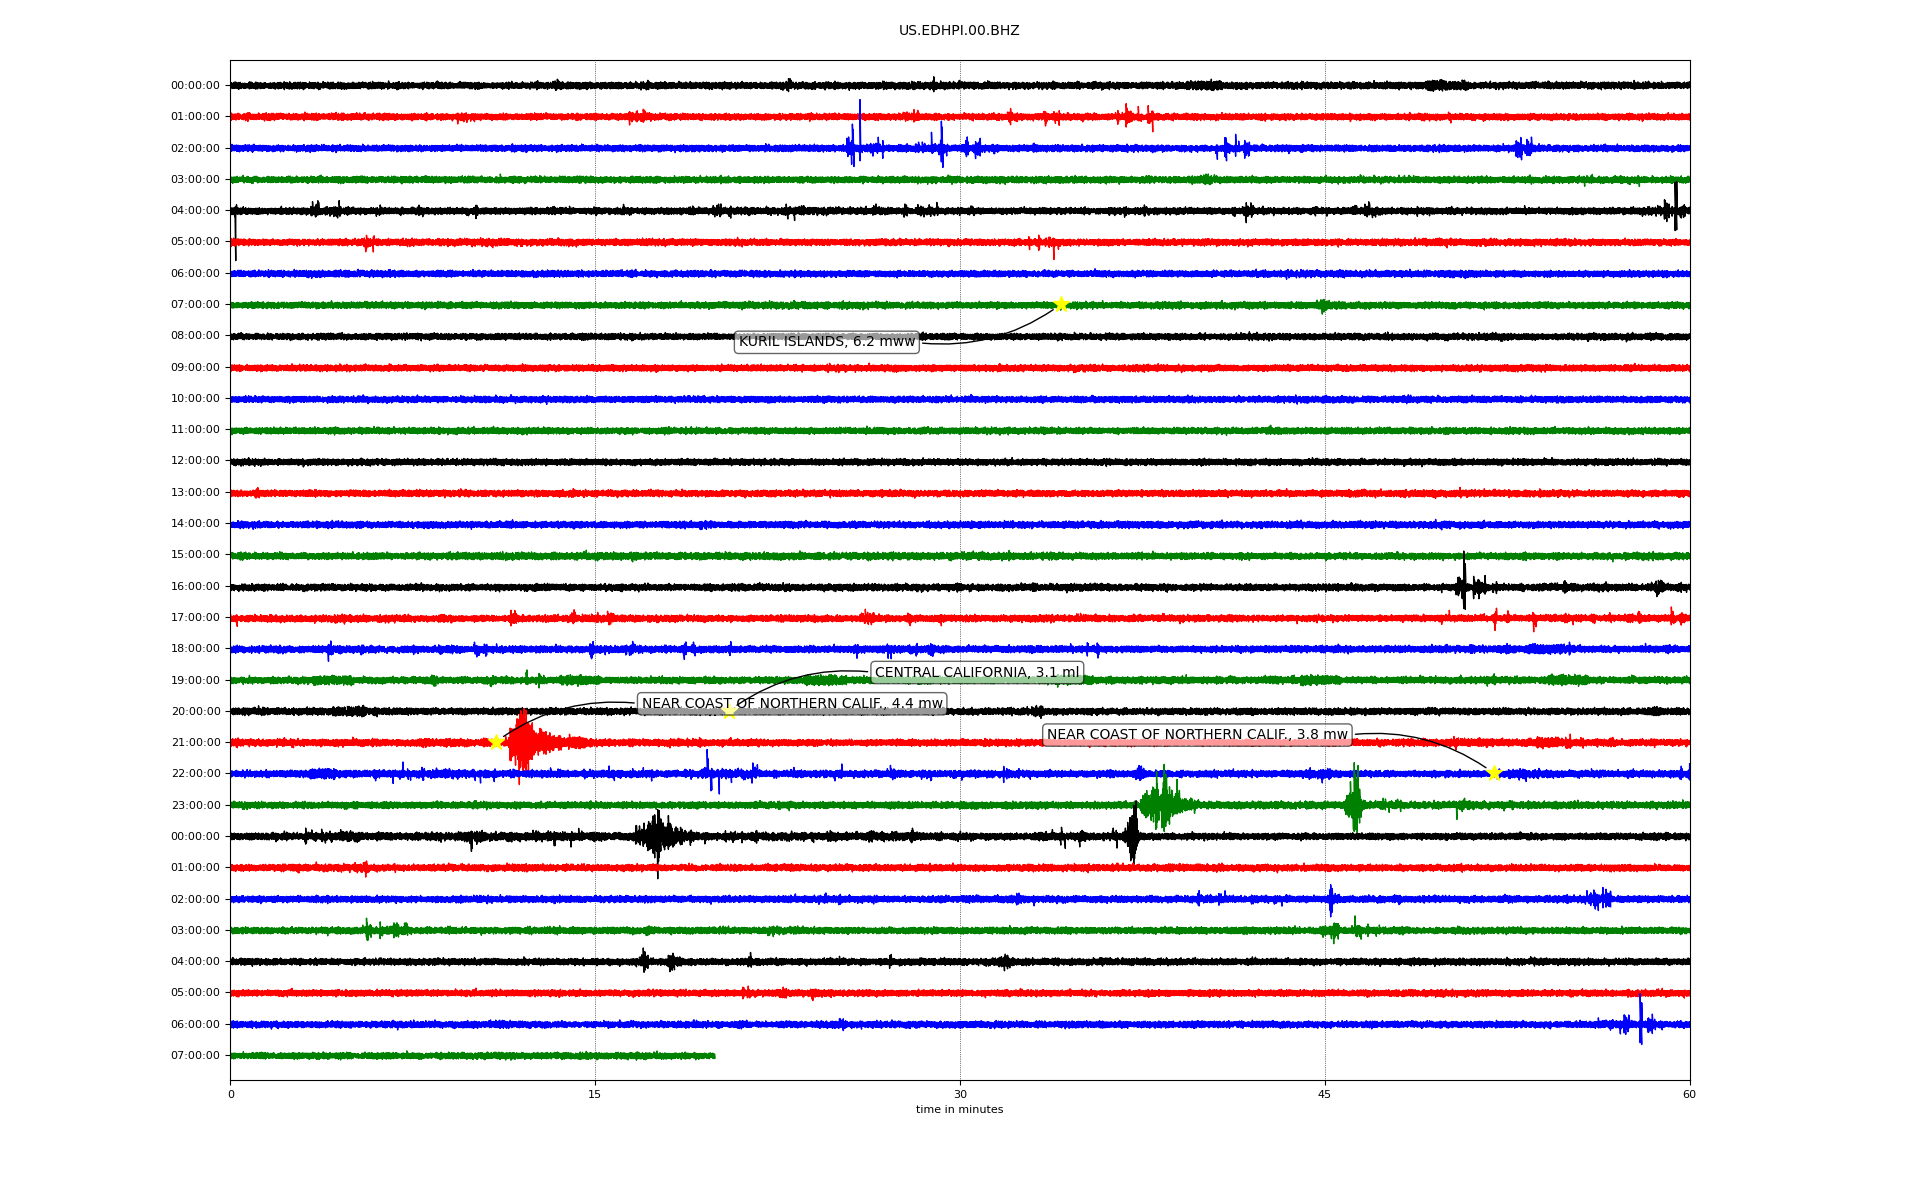The image size is (1920, 1200).
Task: Click the NEAR COAST OF NORTHERN CALIF., 3.8 mw label
Action: coord(1197,735)
